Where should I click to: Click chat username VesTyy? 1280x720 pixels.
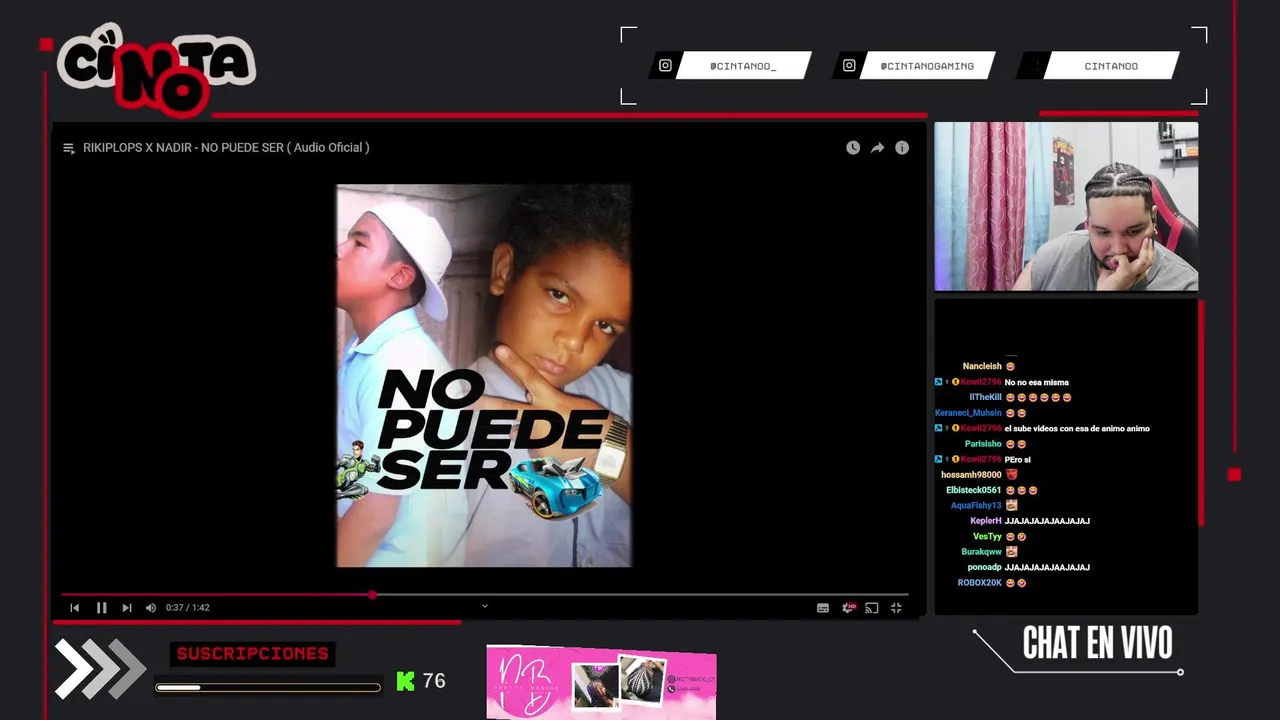coord(987,537)
